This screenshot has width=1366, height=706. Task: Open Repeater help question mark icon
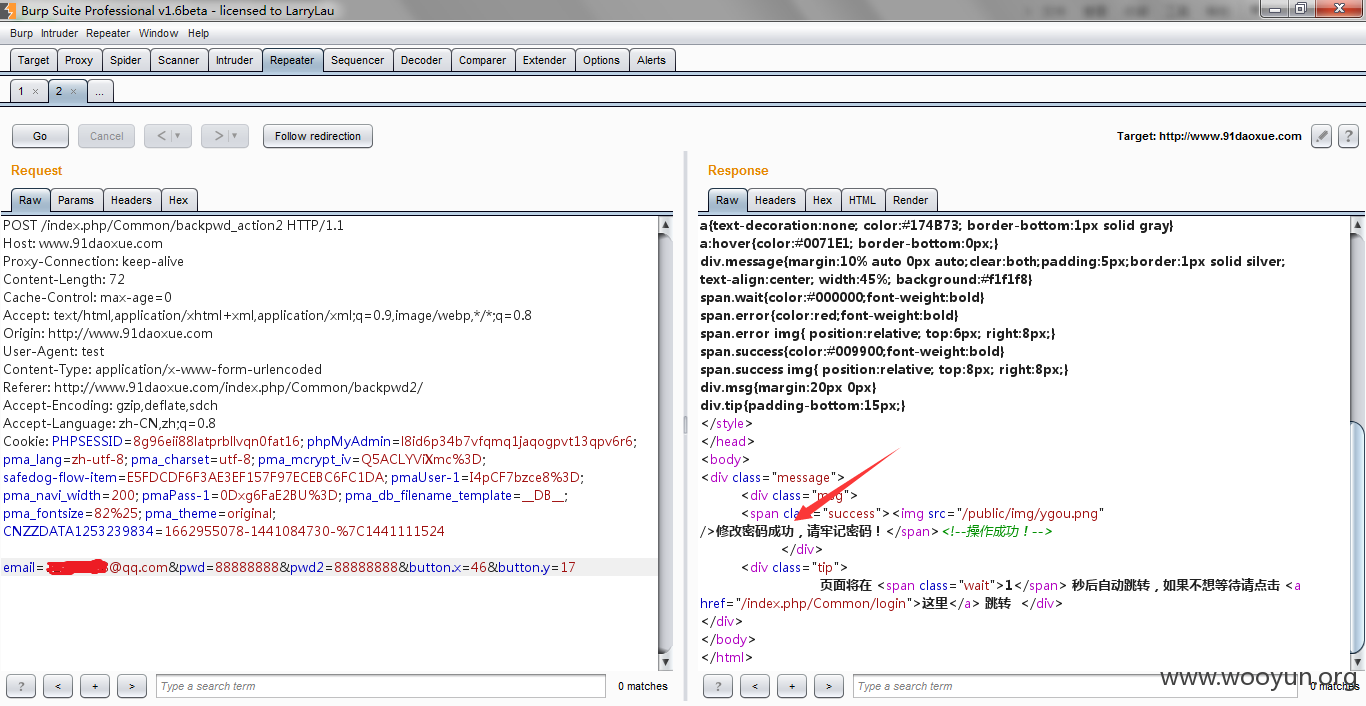(1348, 136)
